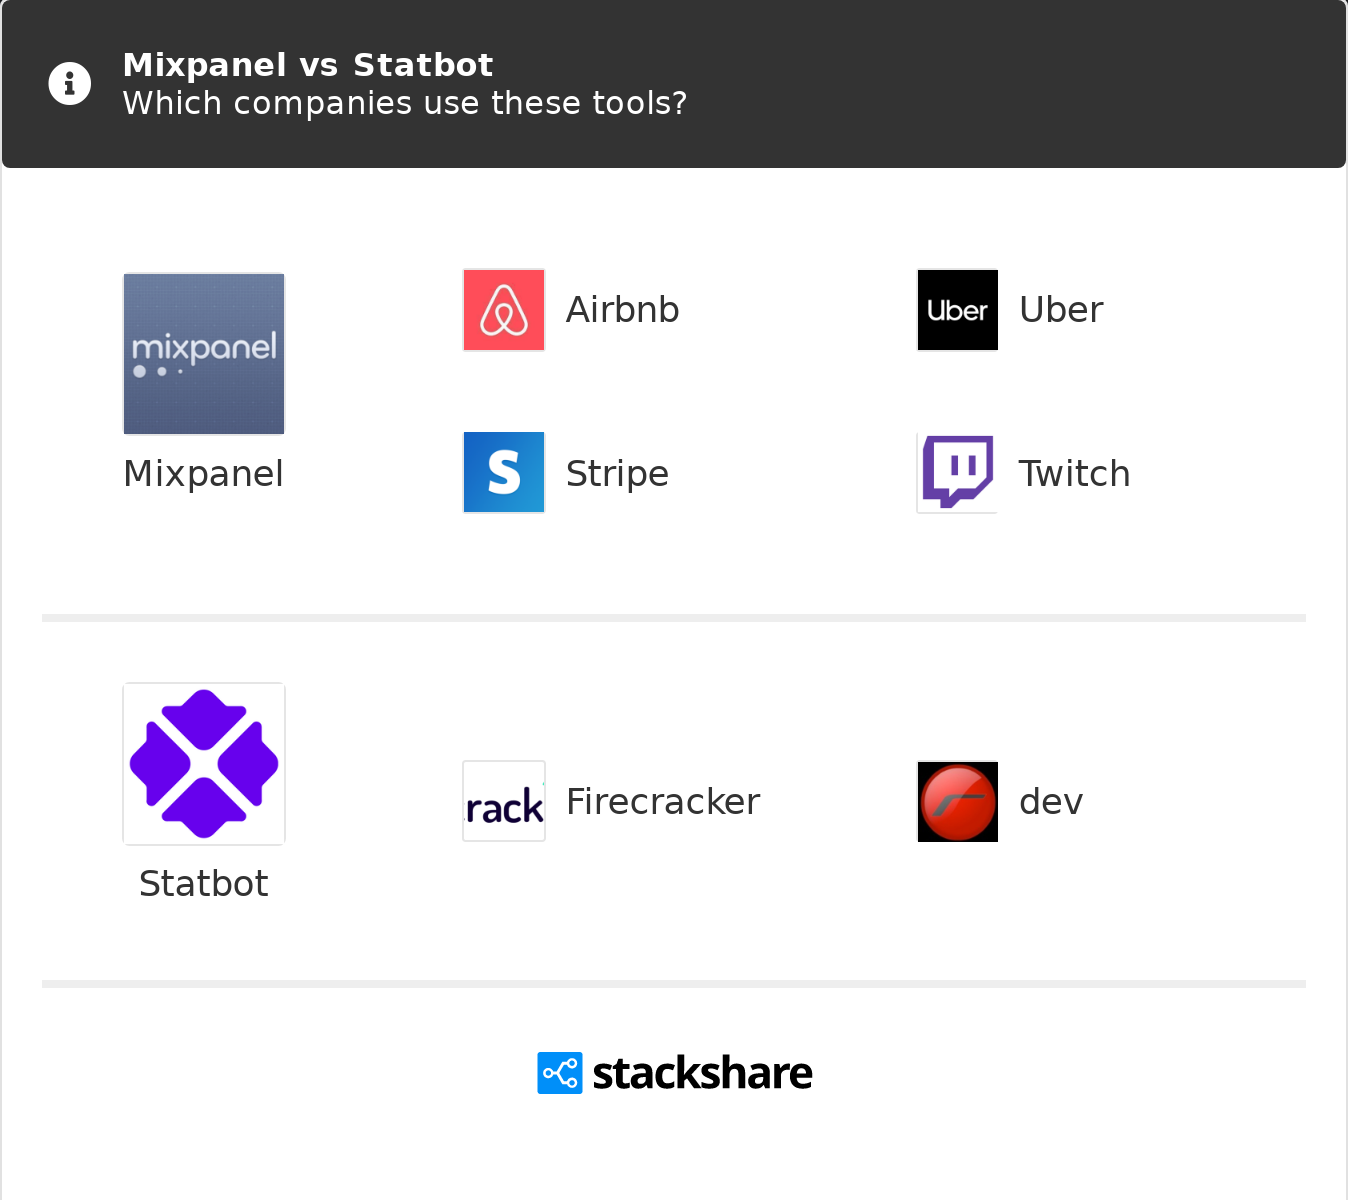This screenshot has height=1200, width=1348.
Task: Click the Uber logo icon
Action: (957, 310)
